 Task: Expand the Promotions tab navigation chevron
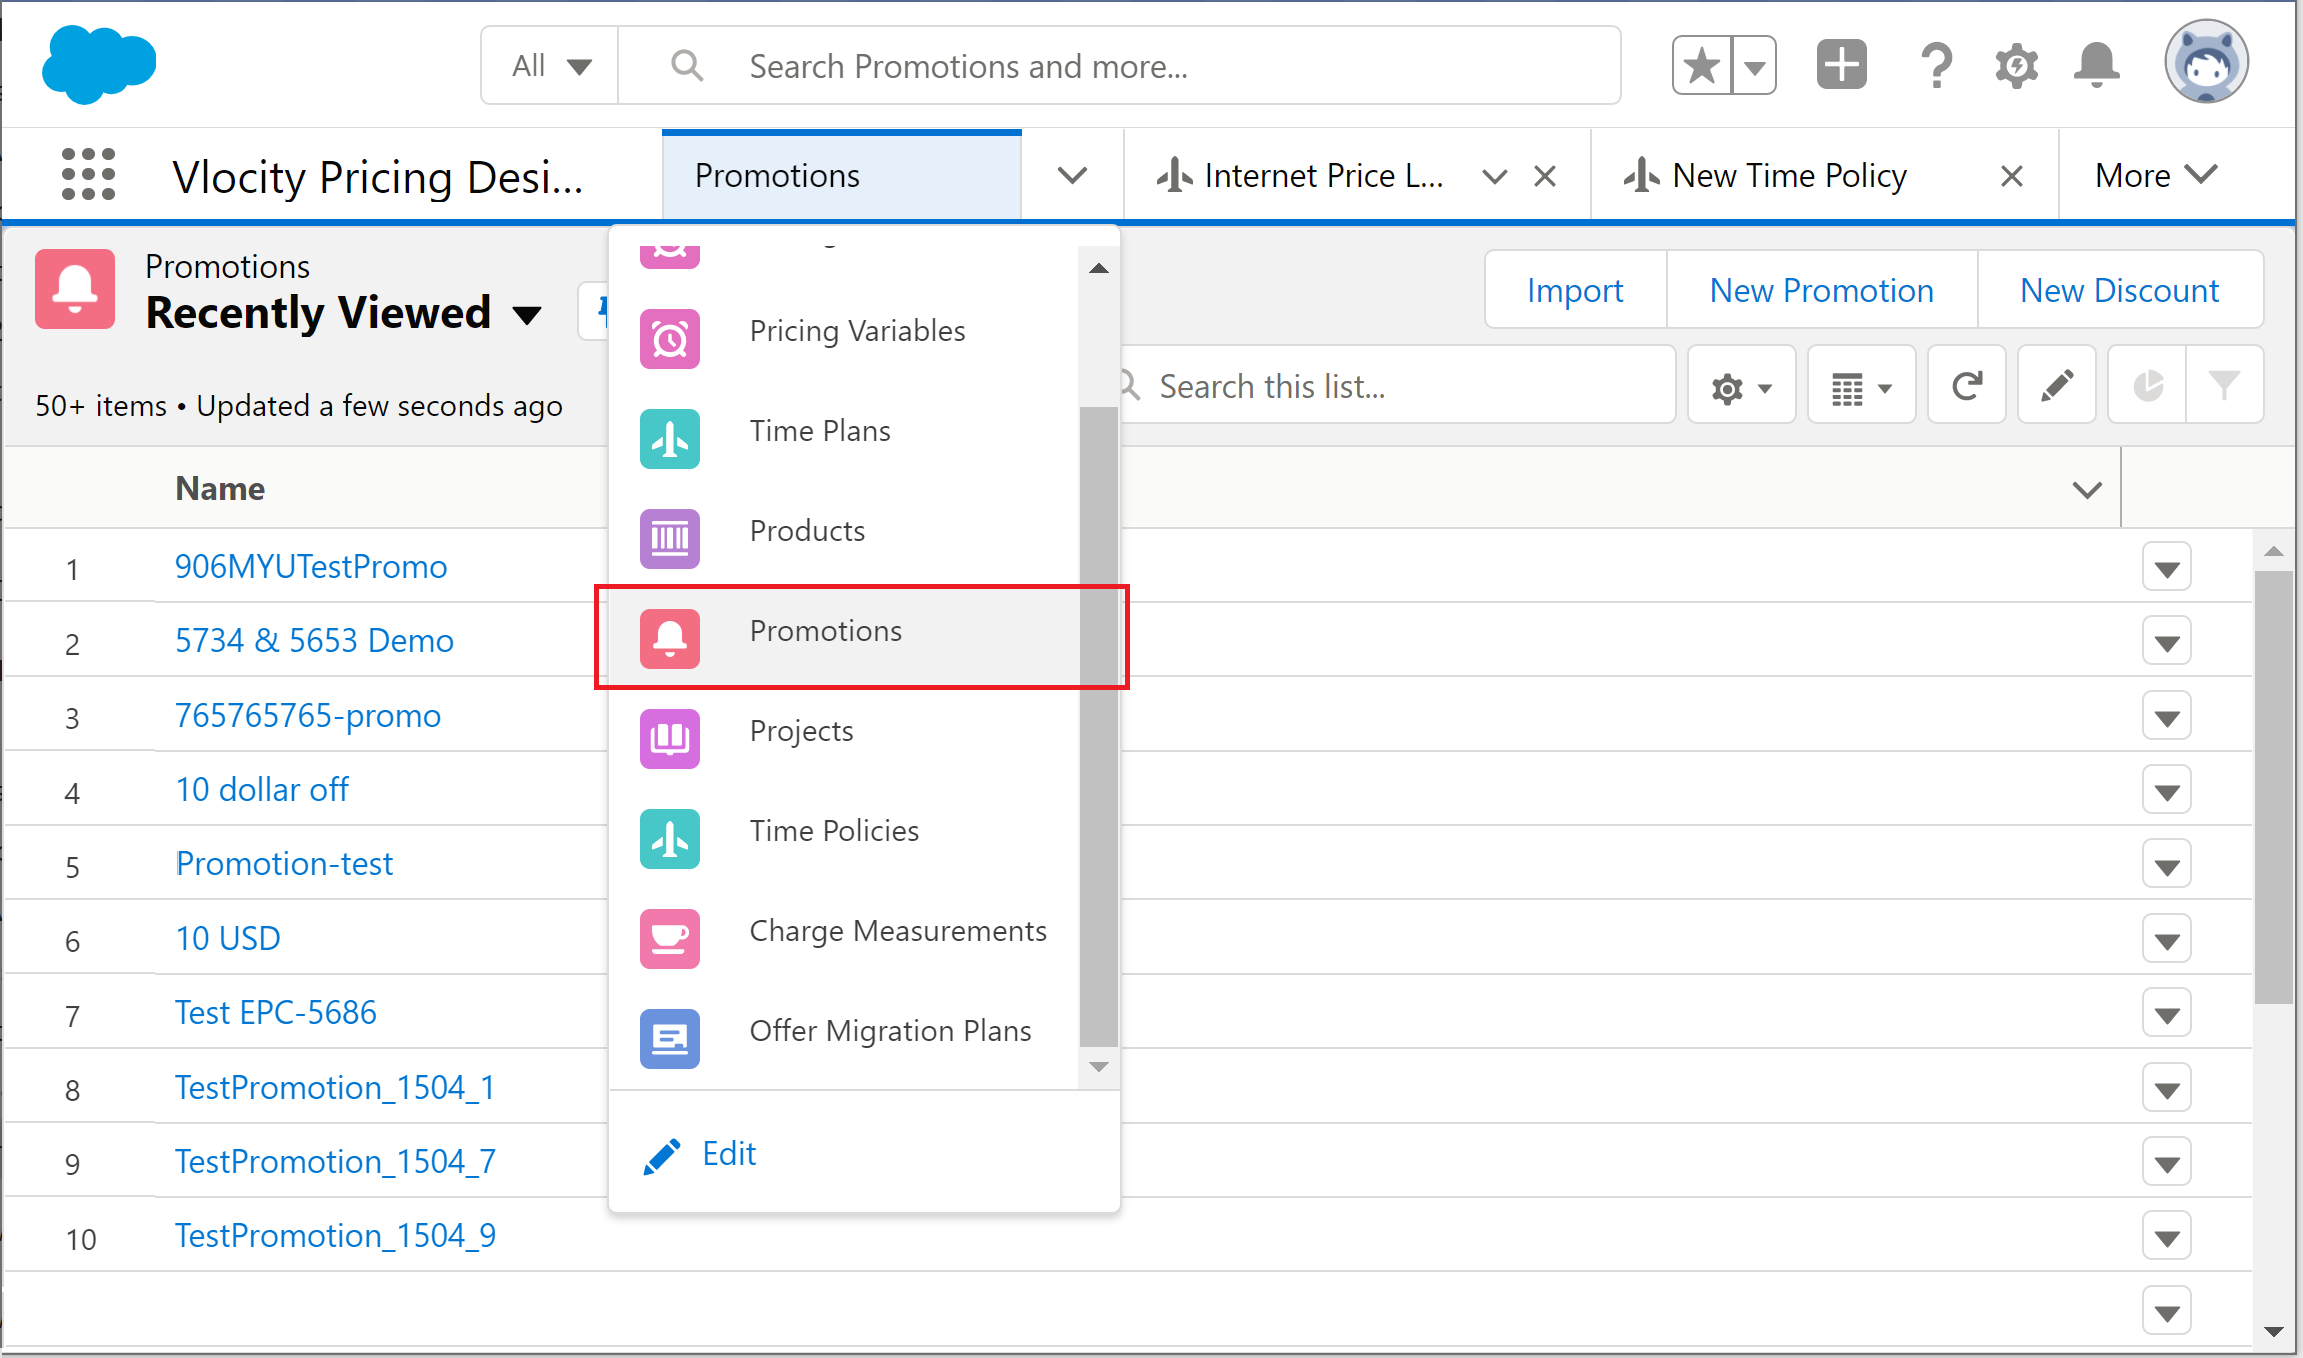pos(1072,175)
